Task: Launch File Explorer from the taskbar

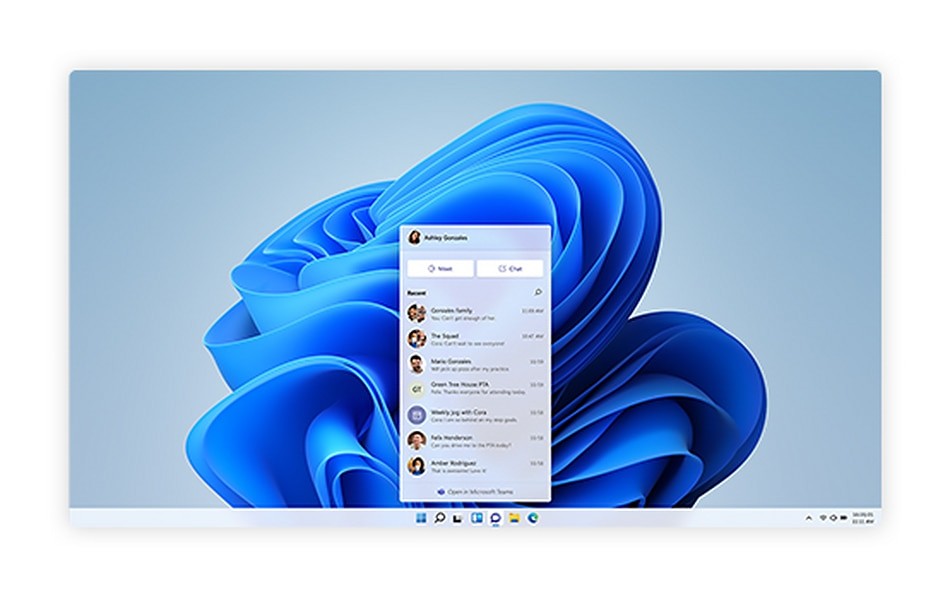Action: click(514, 518)
